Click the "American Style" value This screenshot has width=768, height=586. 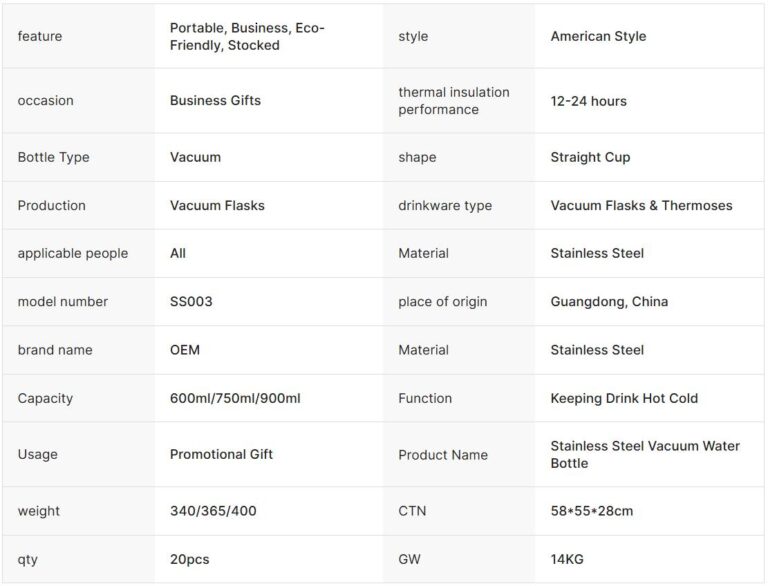point(598,37)
